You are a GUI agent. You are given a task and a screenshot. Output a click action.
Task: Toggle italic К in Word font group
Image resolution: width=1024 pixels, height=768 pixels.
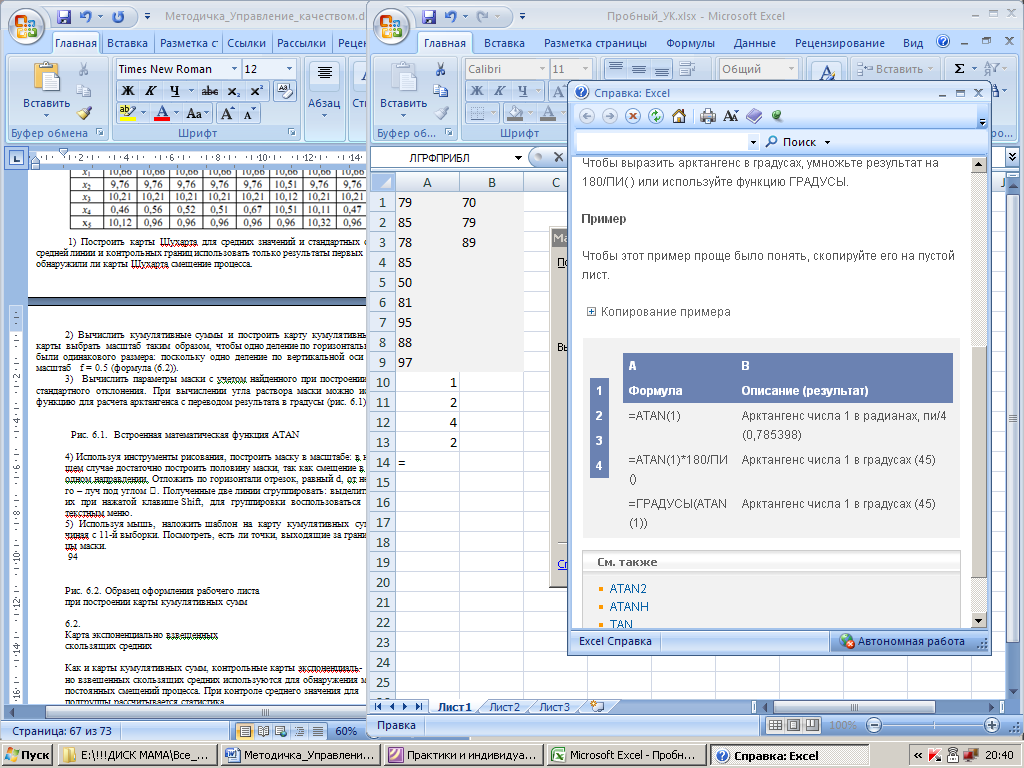[151, 91]
